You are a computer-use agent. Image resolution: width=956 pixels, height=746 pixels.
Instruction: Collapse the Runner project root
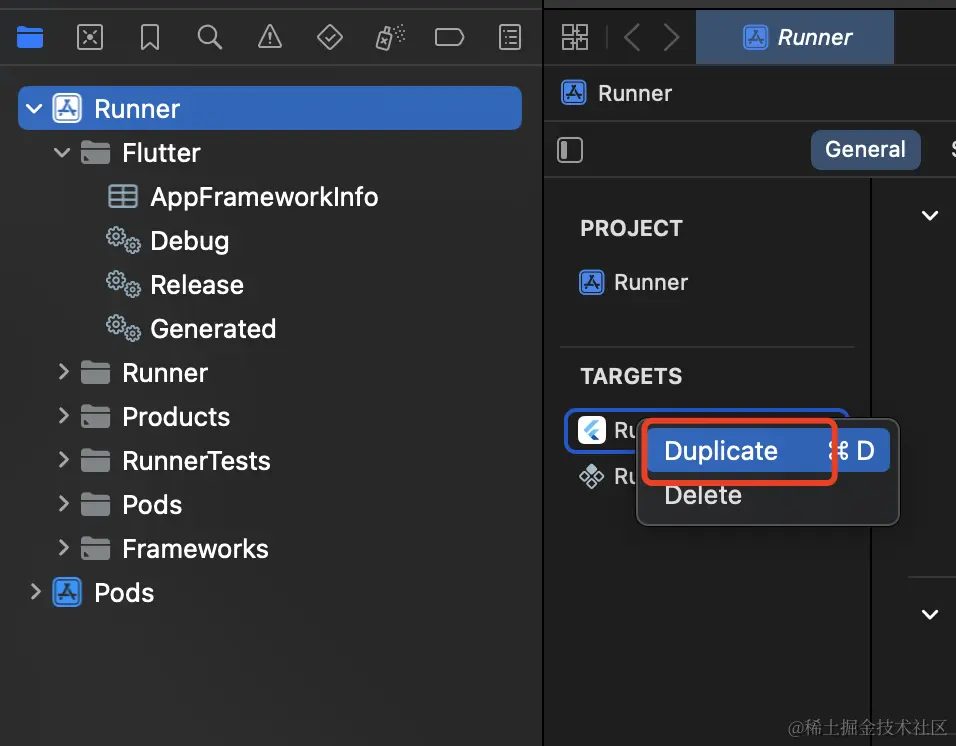point(34,108)
